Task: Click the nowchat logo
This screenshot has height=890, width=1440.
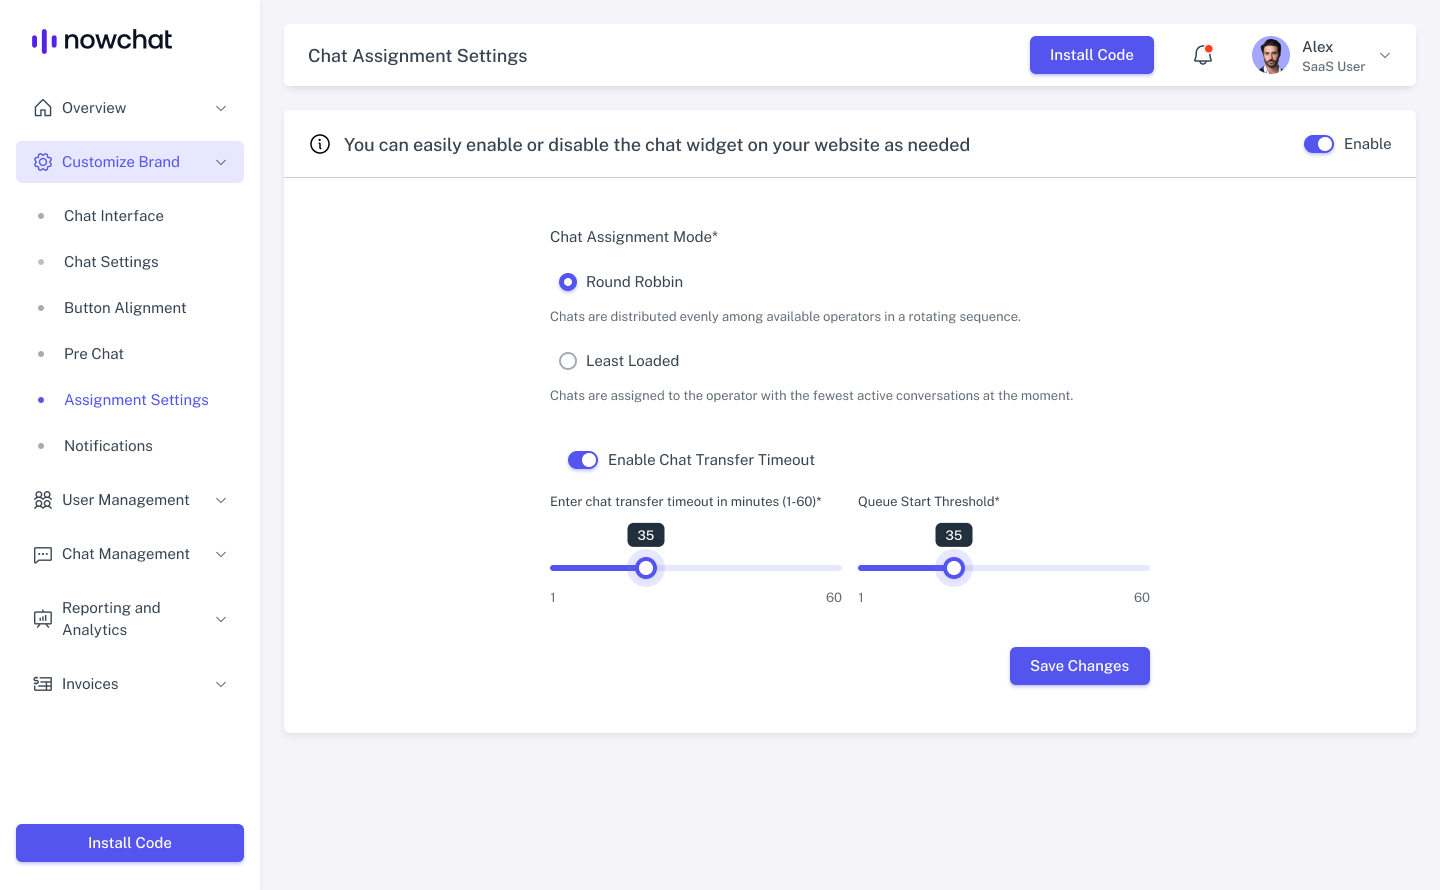Action: point(102,40)
